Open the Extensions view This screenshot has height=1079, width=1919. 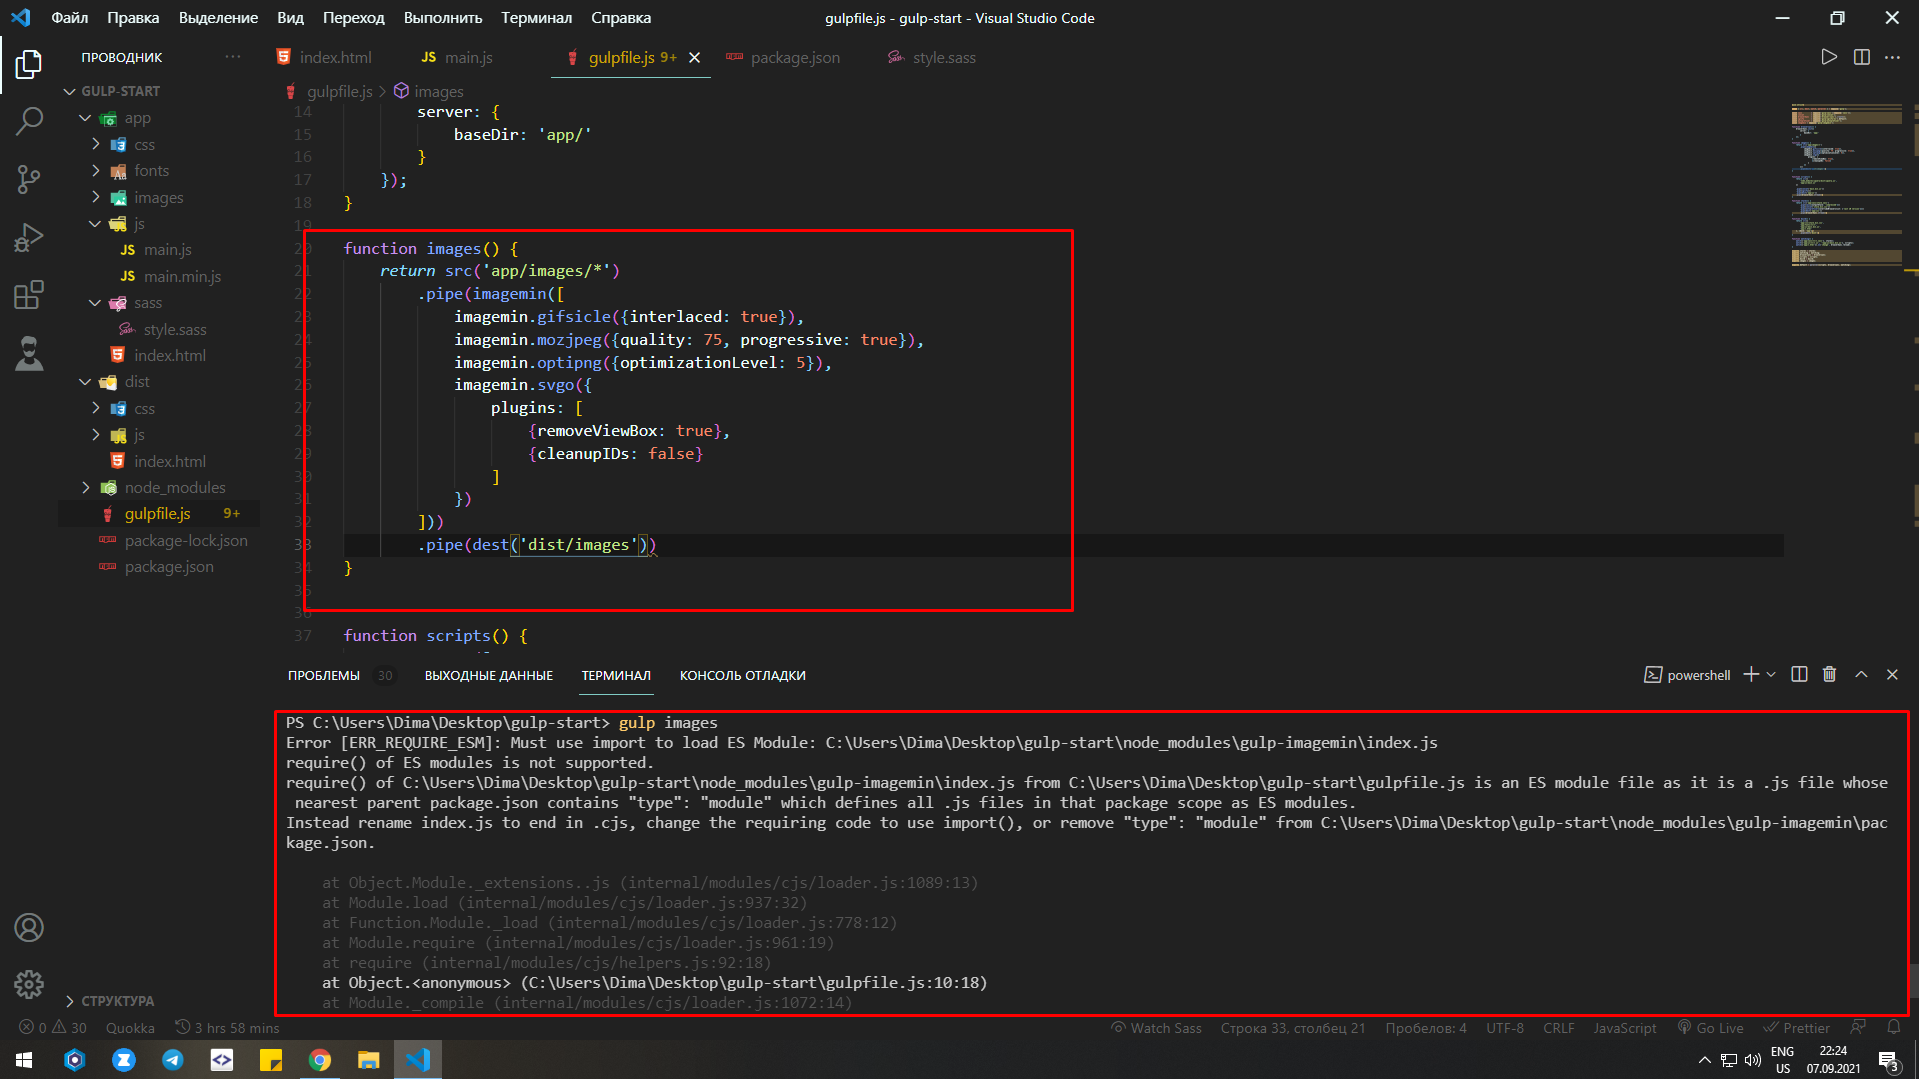tap(29, 295)
